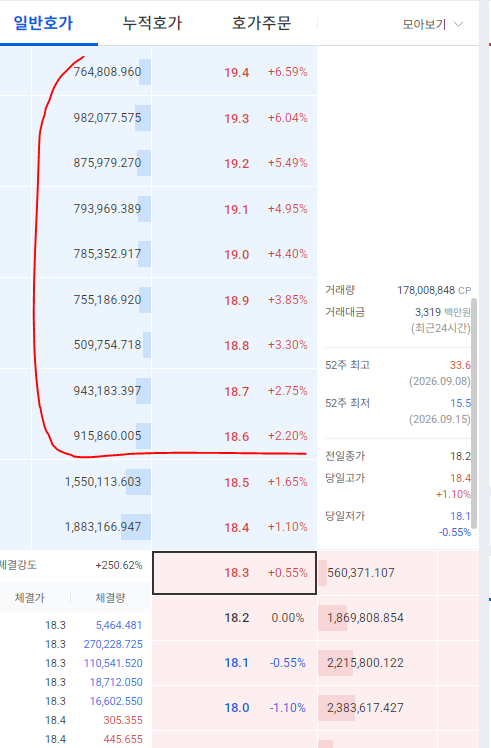Screen dimensions: 491x748
Task: Click ask quantity 982,077.575 bar
Action: tap(143, 118)
